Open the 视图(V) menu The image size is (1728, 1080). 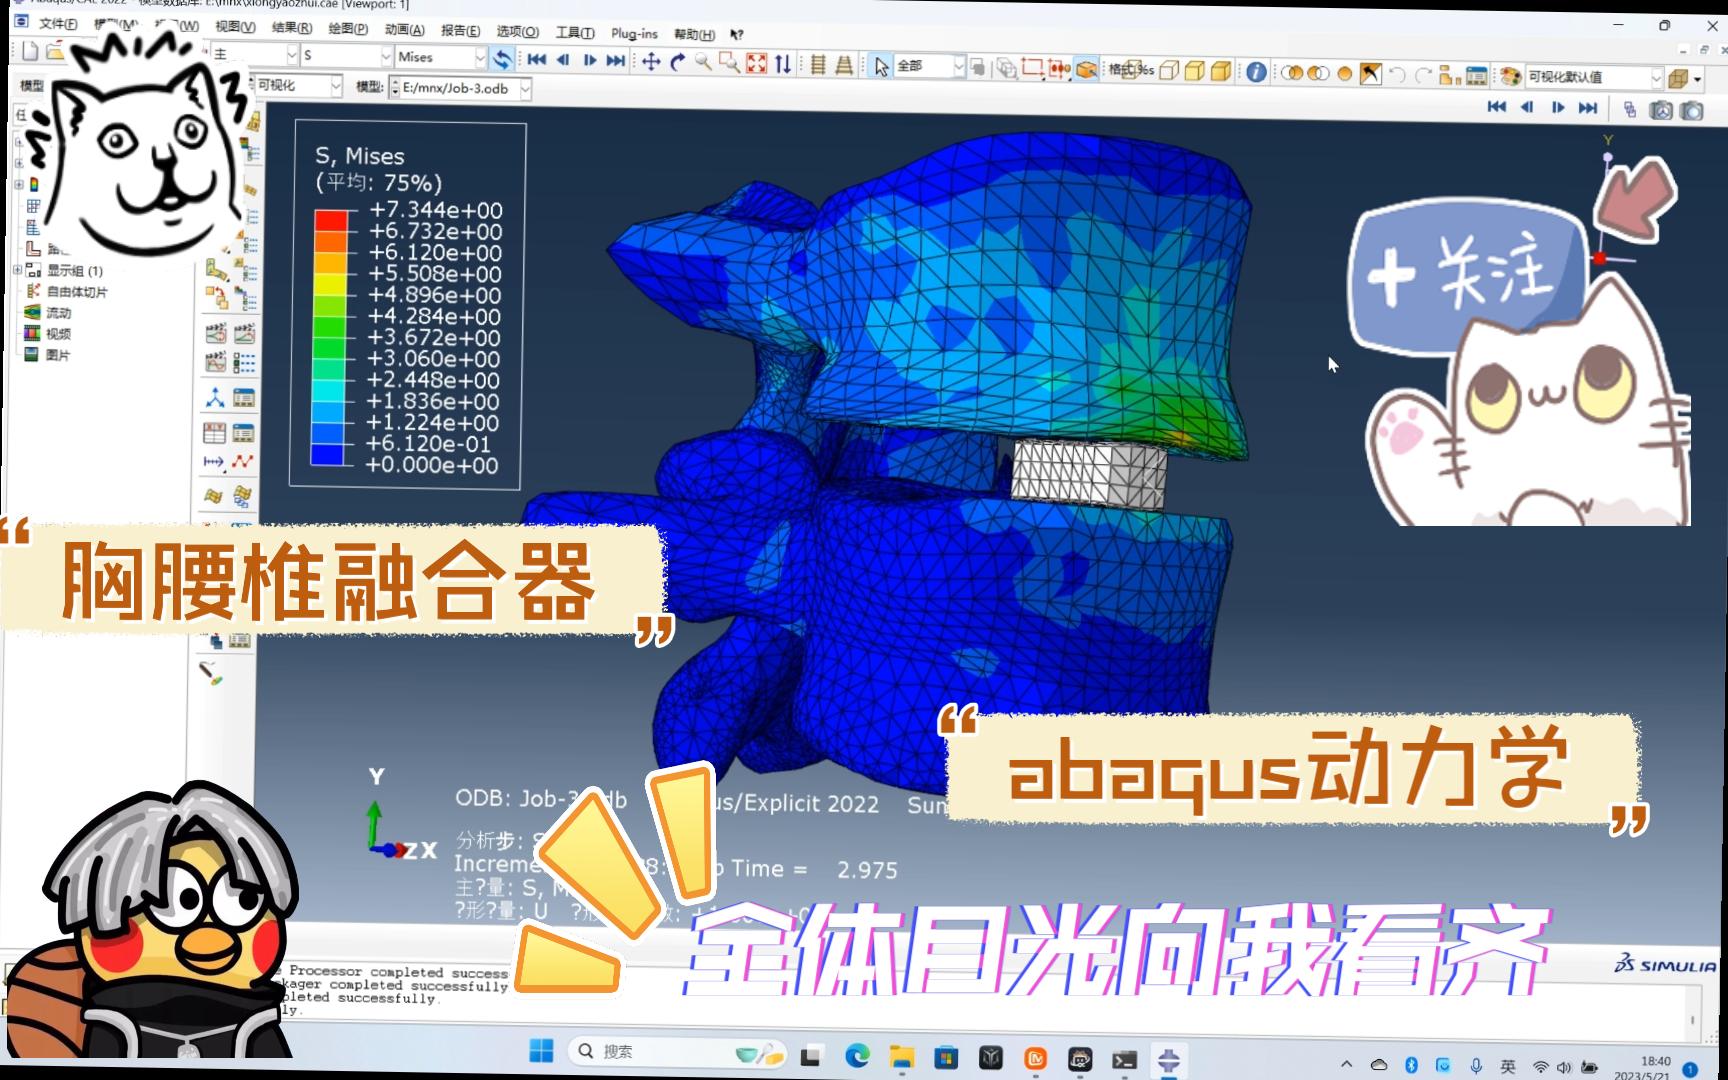tap(235, 27)
